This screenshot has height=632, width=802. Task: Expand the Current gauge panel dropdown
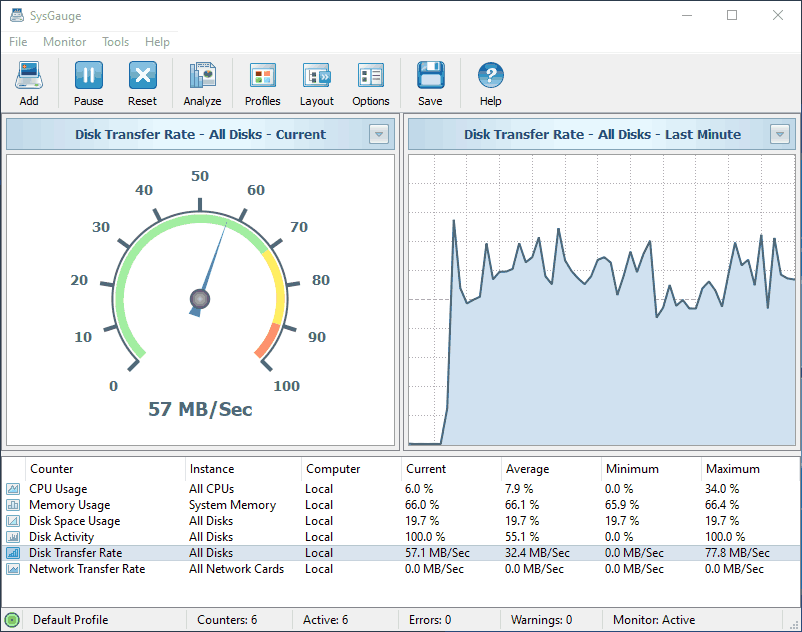[x=378, y=134]
